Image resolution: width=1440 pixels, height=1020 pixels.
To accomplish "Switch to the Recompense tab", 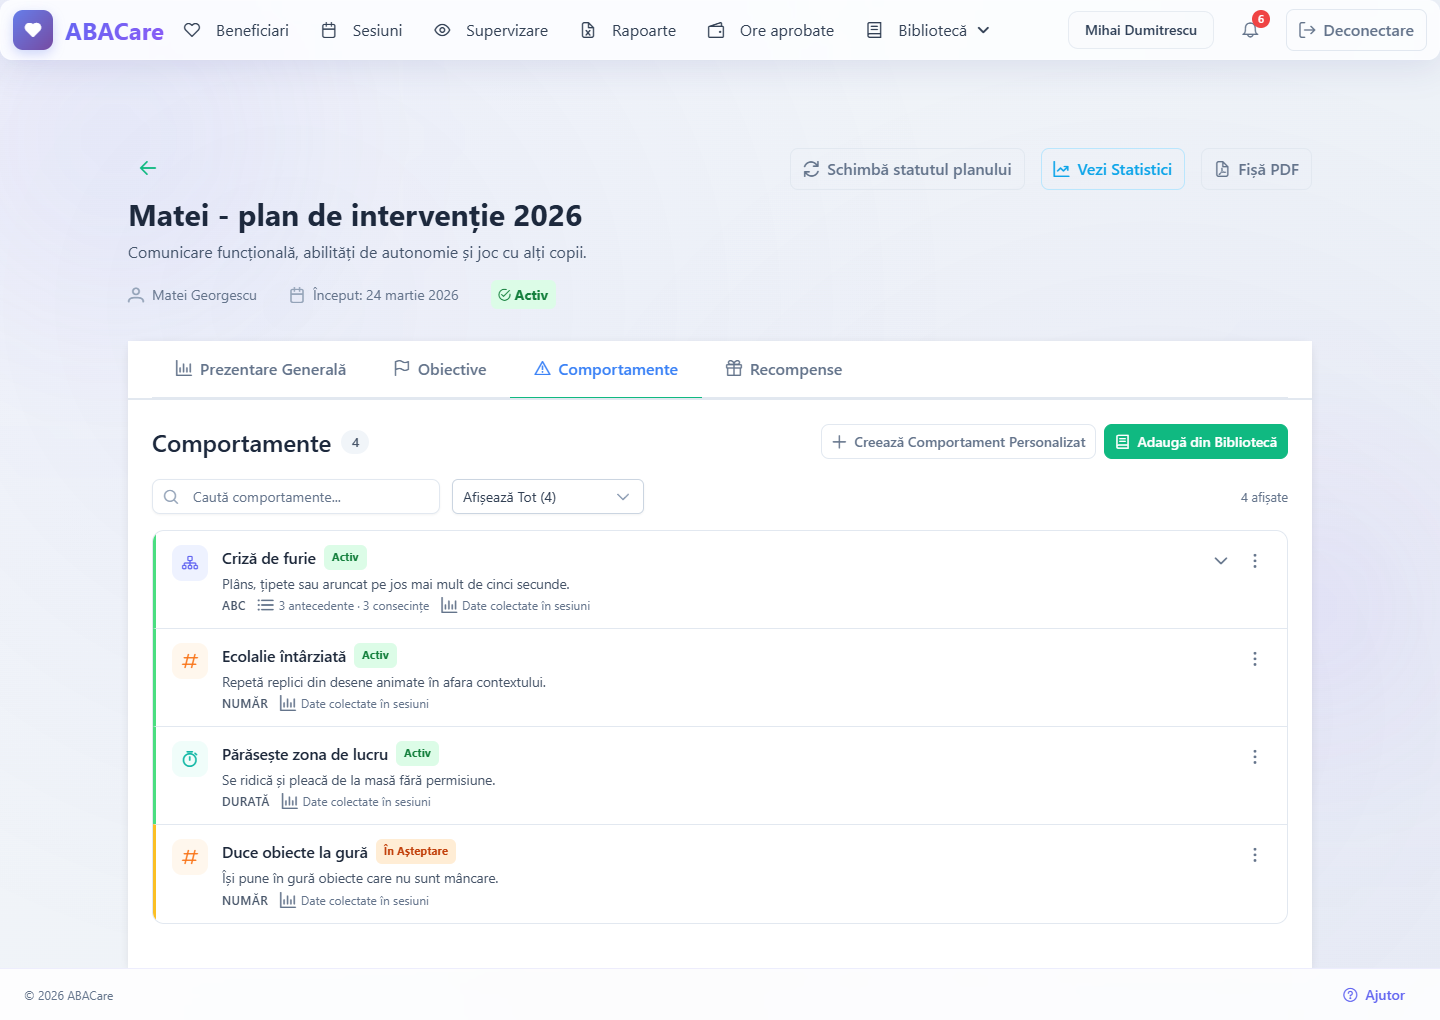I will click(x=784, y=369).
